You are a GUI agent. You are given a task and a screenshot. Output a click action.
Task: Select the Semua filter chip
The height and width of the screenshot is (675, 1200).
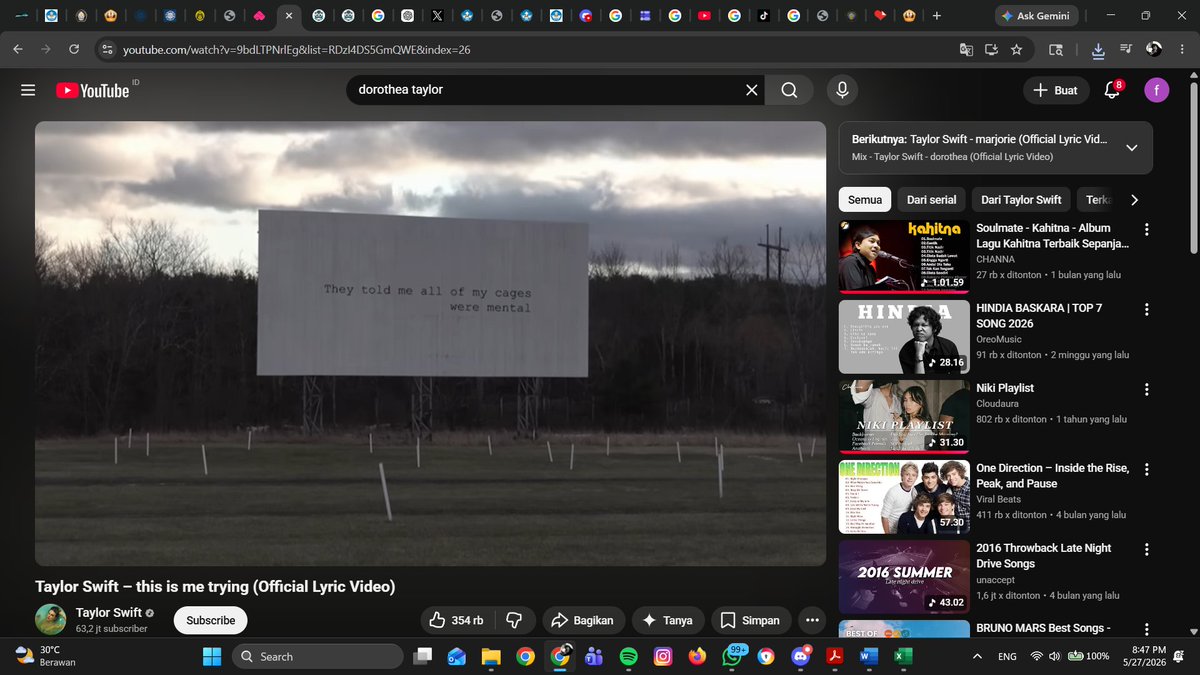(x=865, y=200)
